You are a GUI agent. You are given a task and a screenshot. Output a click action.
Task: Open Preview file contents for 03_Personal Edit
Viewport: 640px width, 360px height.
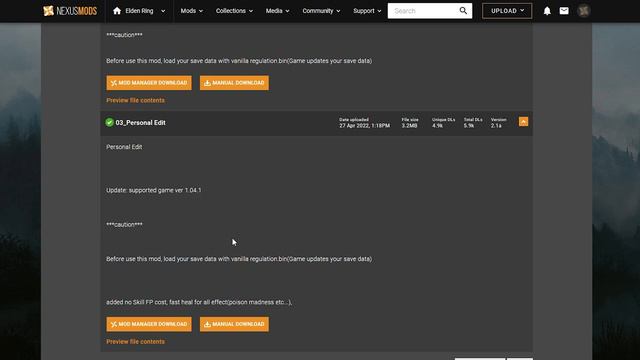tap(136, 342)
